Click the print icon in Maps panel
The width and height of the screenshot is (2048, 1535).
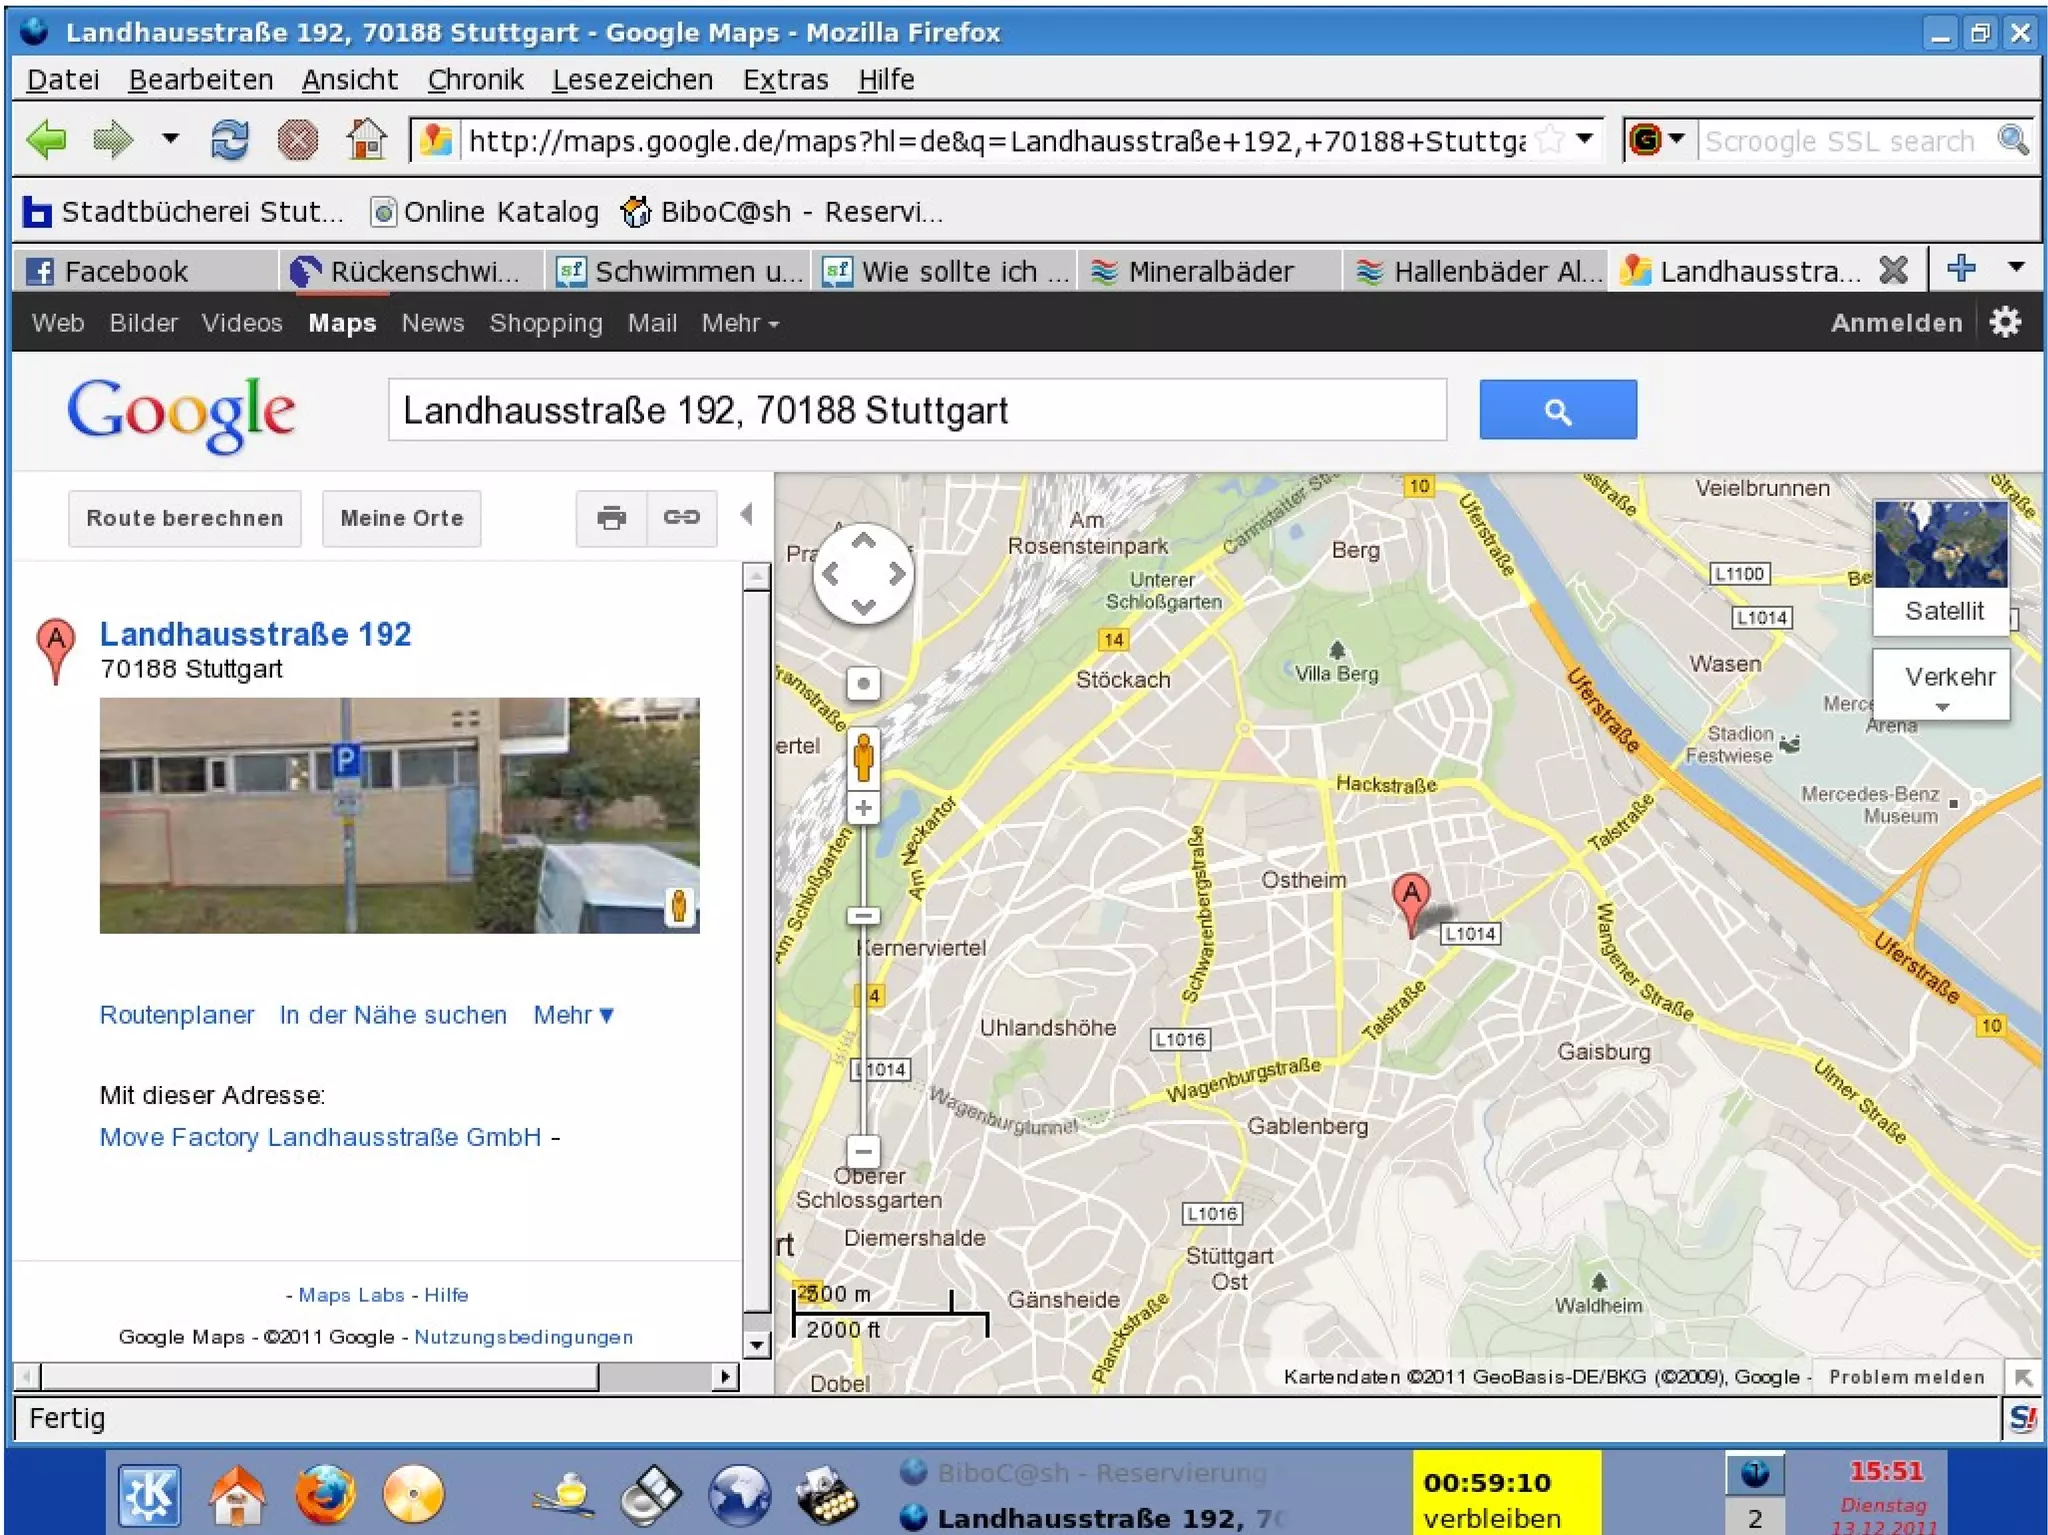tap(611, 518)
